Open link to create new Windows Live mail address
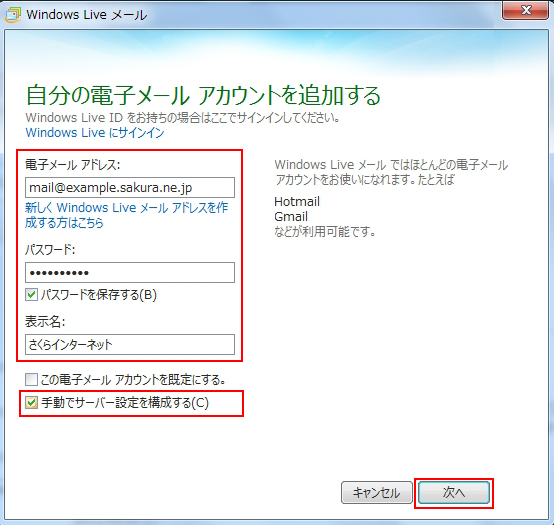Viewport: 554px width, 525px height. coord(126,215)
